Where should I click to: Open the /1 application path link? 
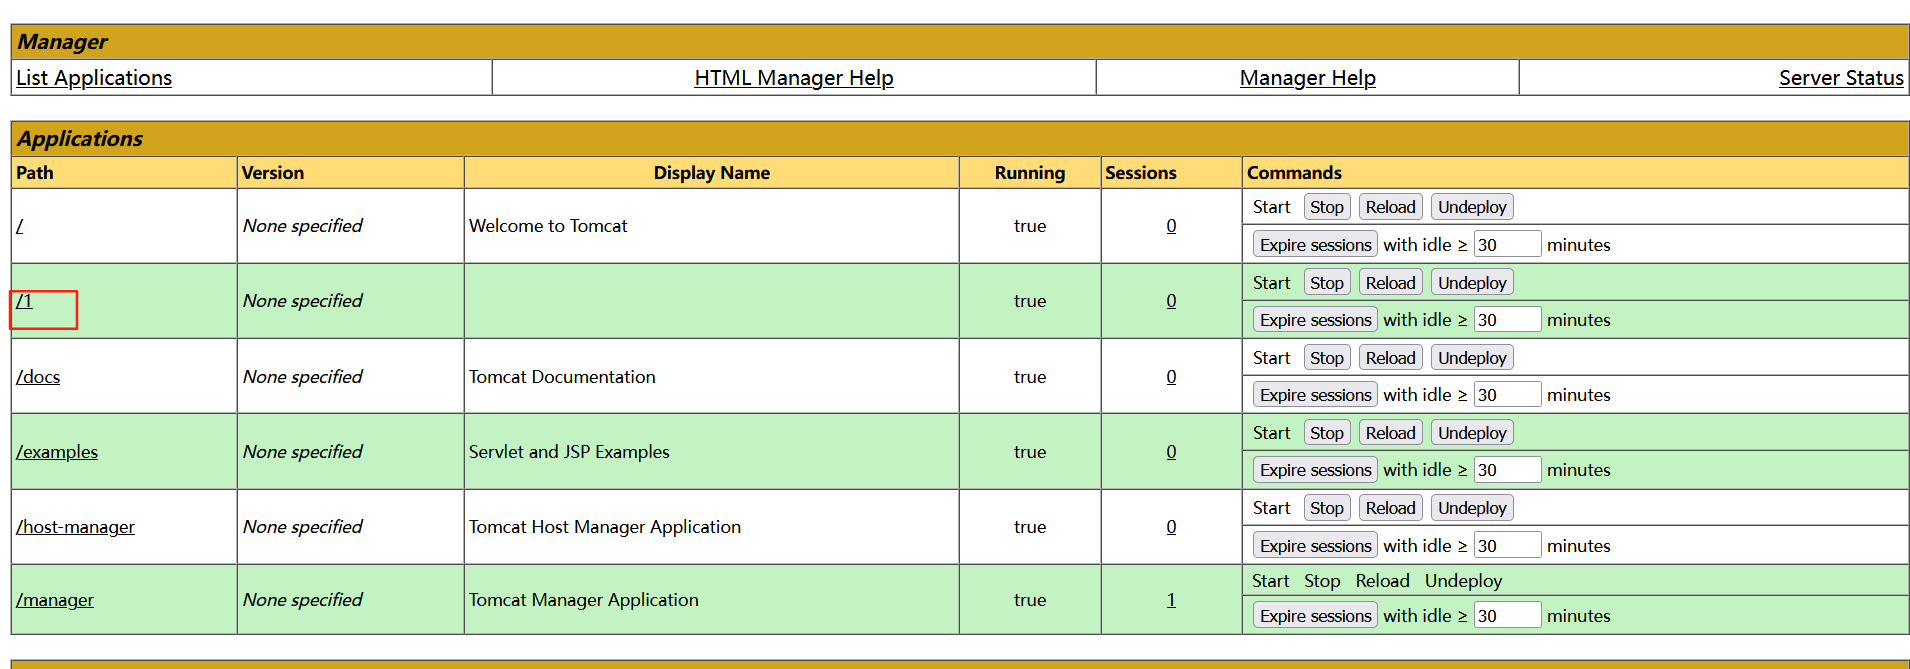pyautogui.click(x=24, y=301)
